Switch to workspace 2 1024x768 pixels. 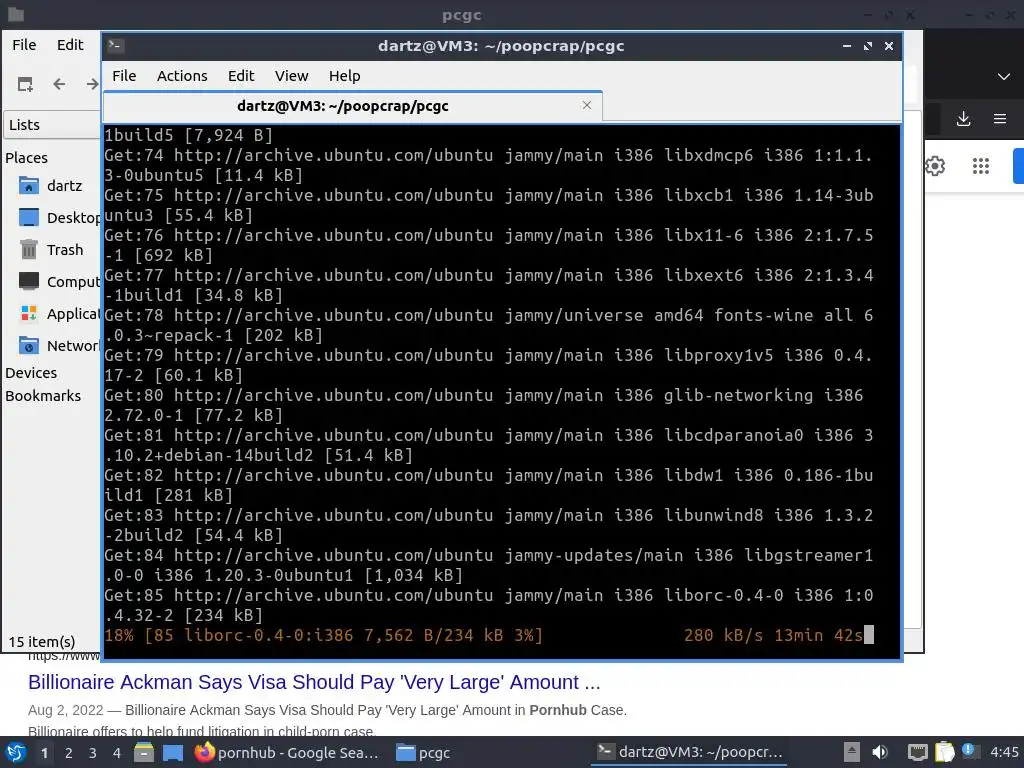[69, 753]
